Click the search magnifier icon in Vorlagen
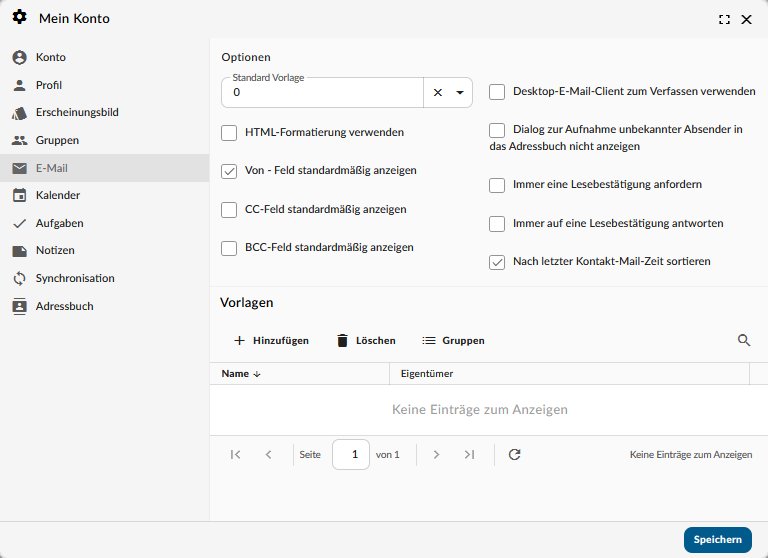 point(744,340)
